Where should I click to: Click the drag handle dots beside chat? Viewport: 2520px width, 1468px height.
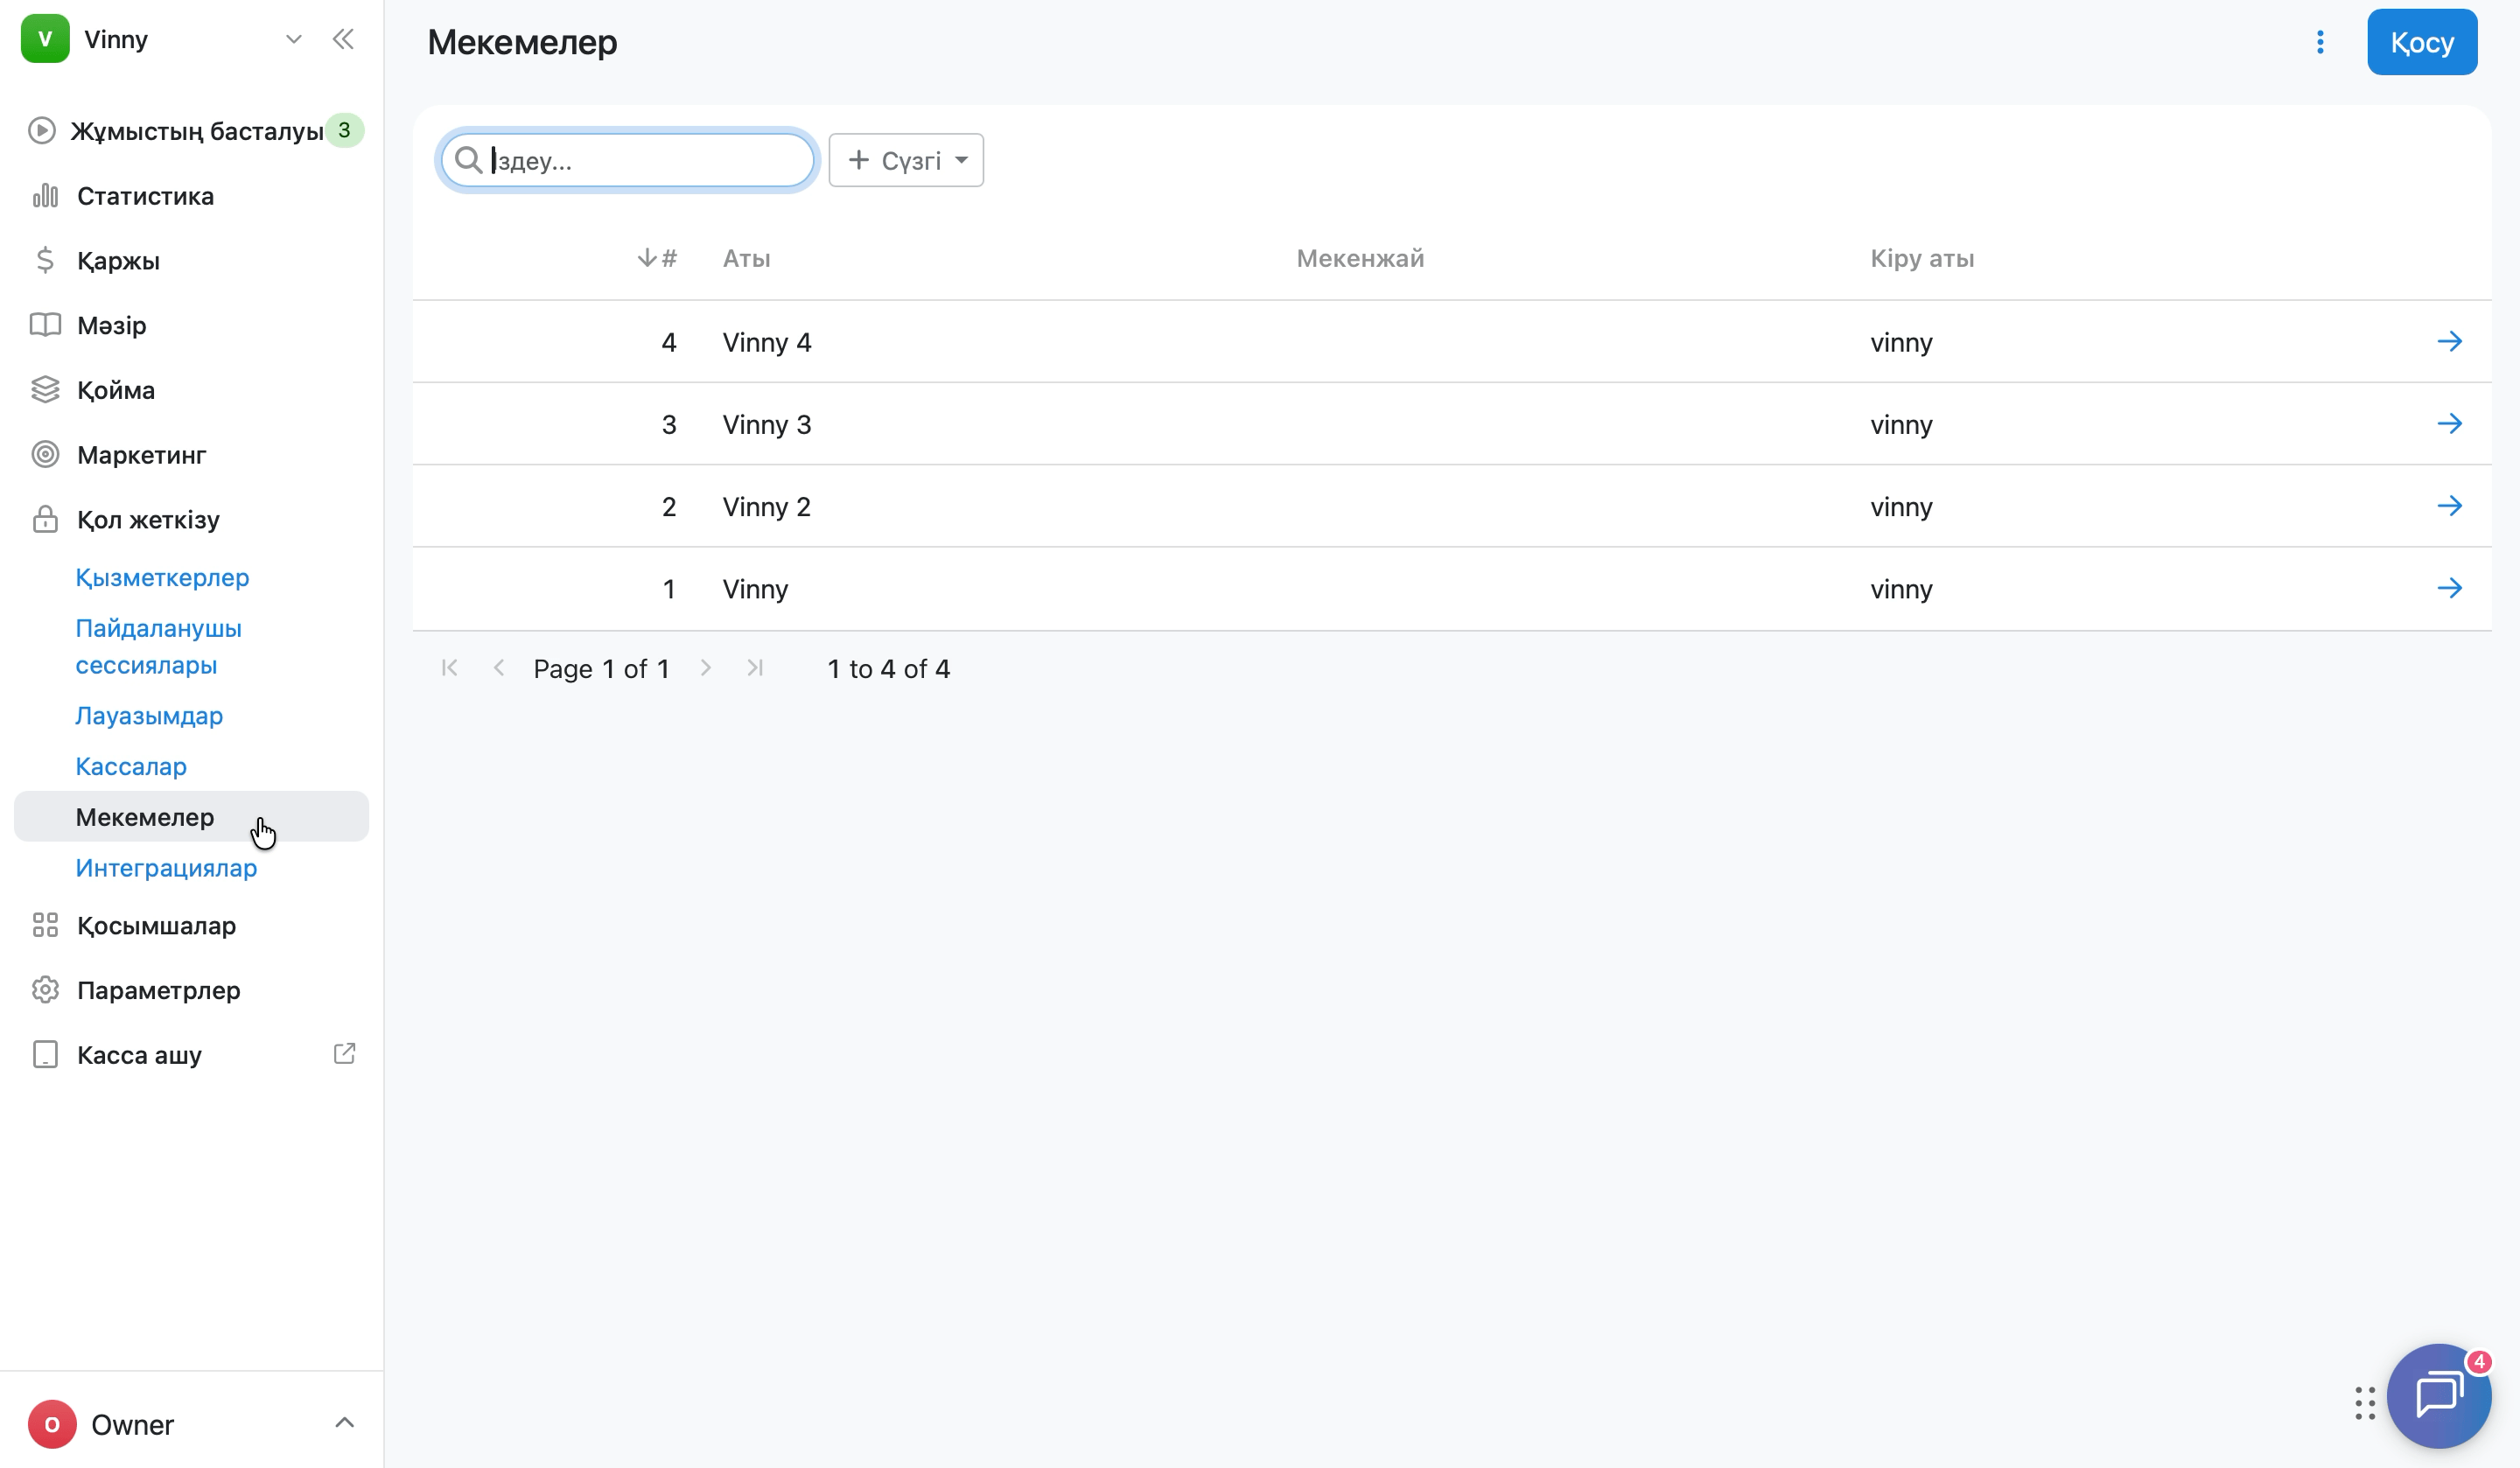(x=2365, y=1403)
